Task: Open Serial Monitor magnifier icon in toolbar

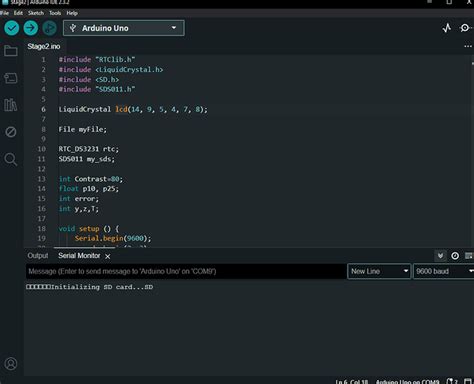Action: click(465, 28)
